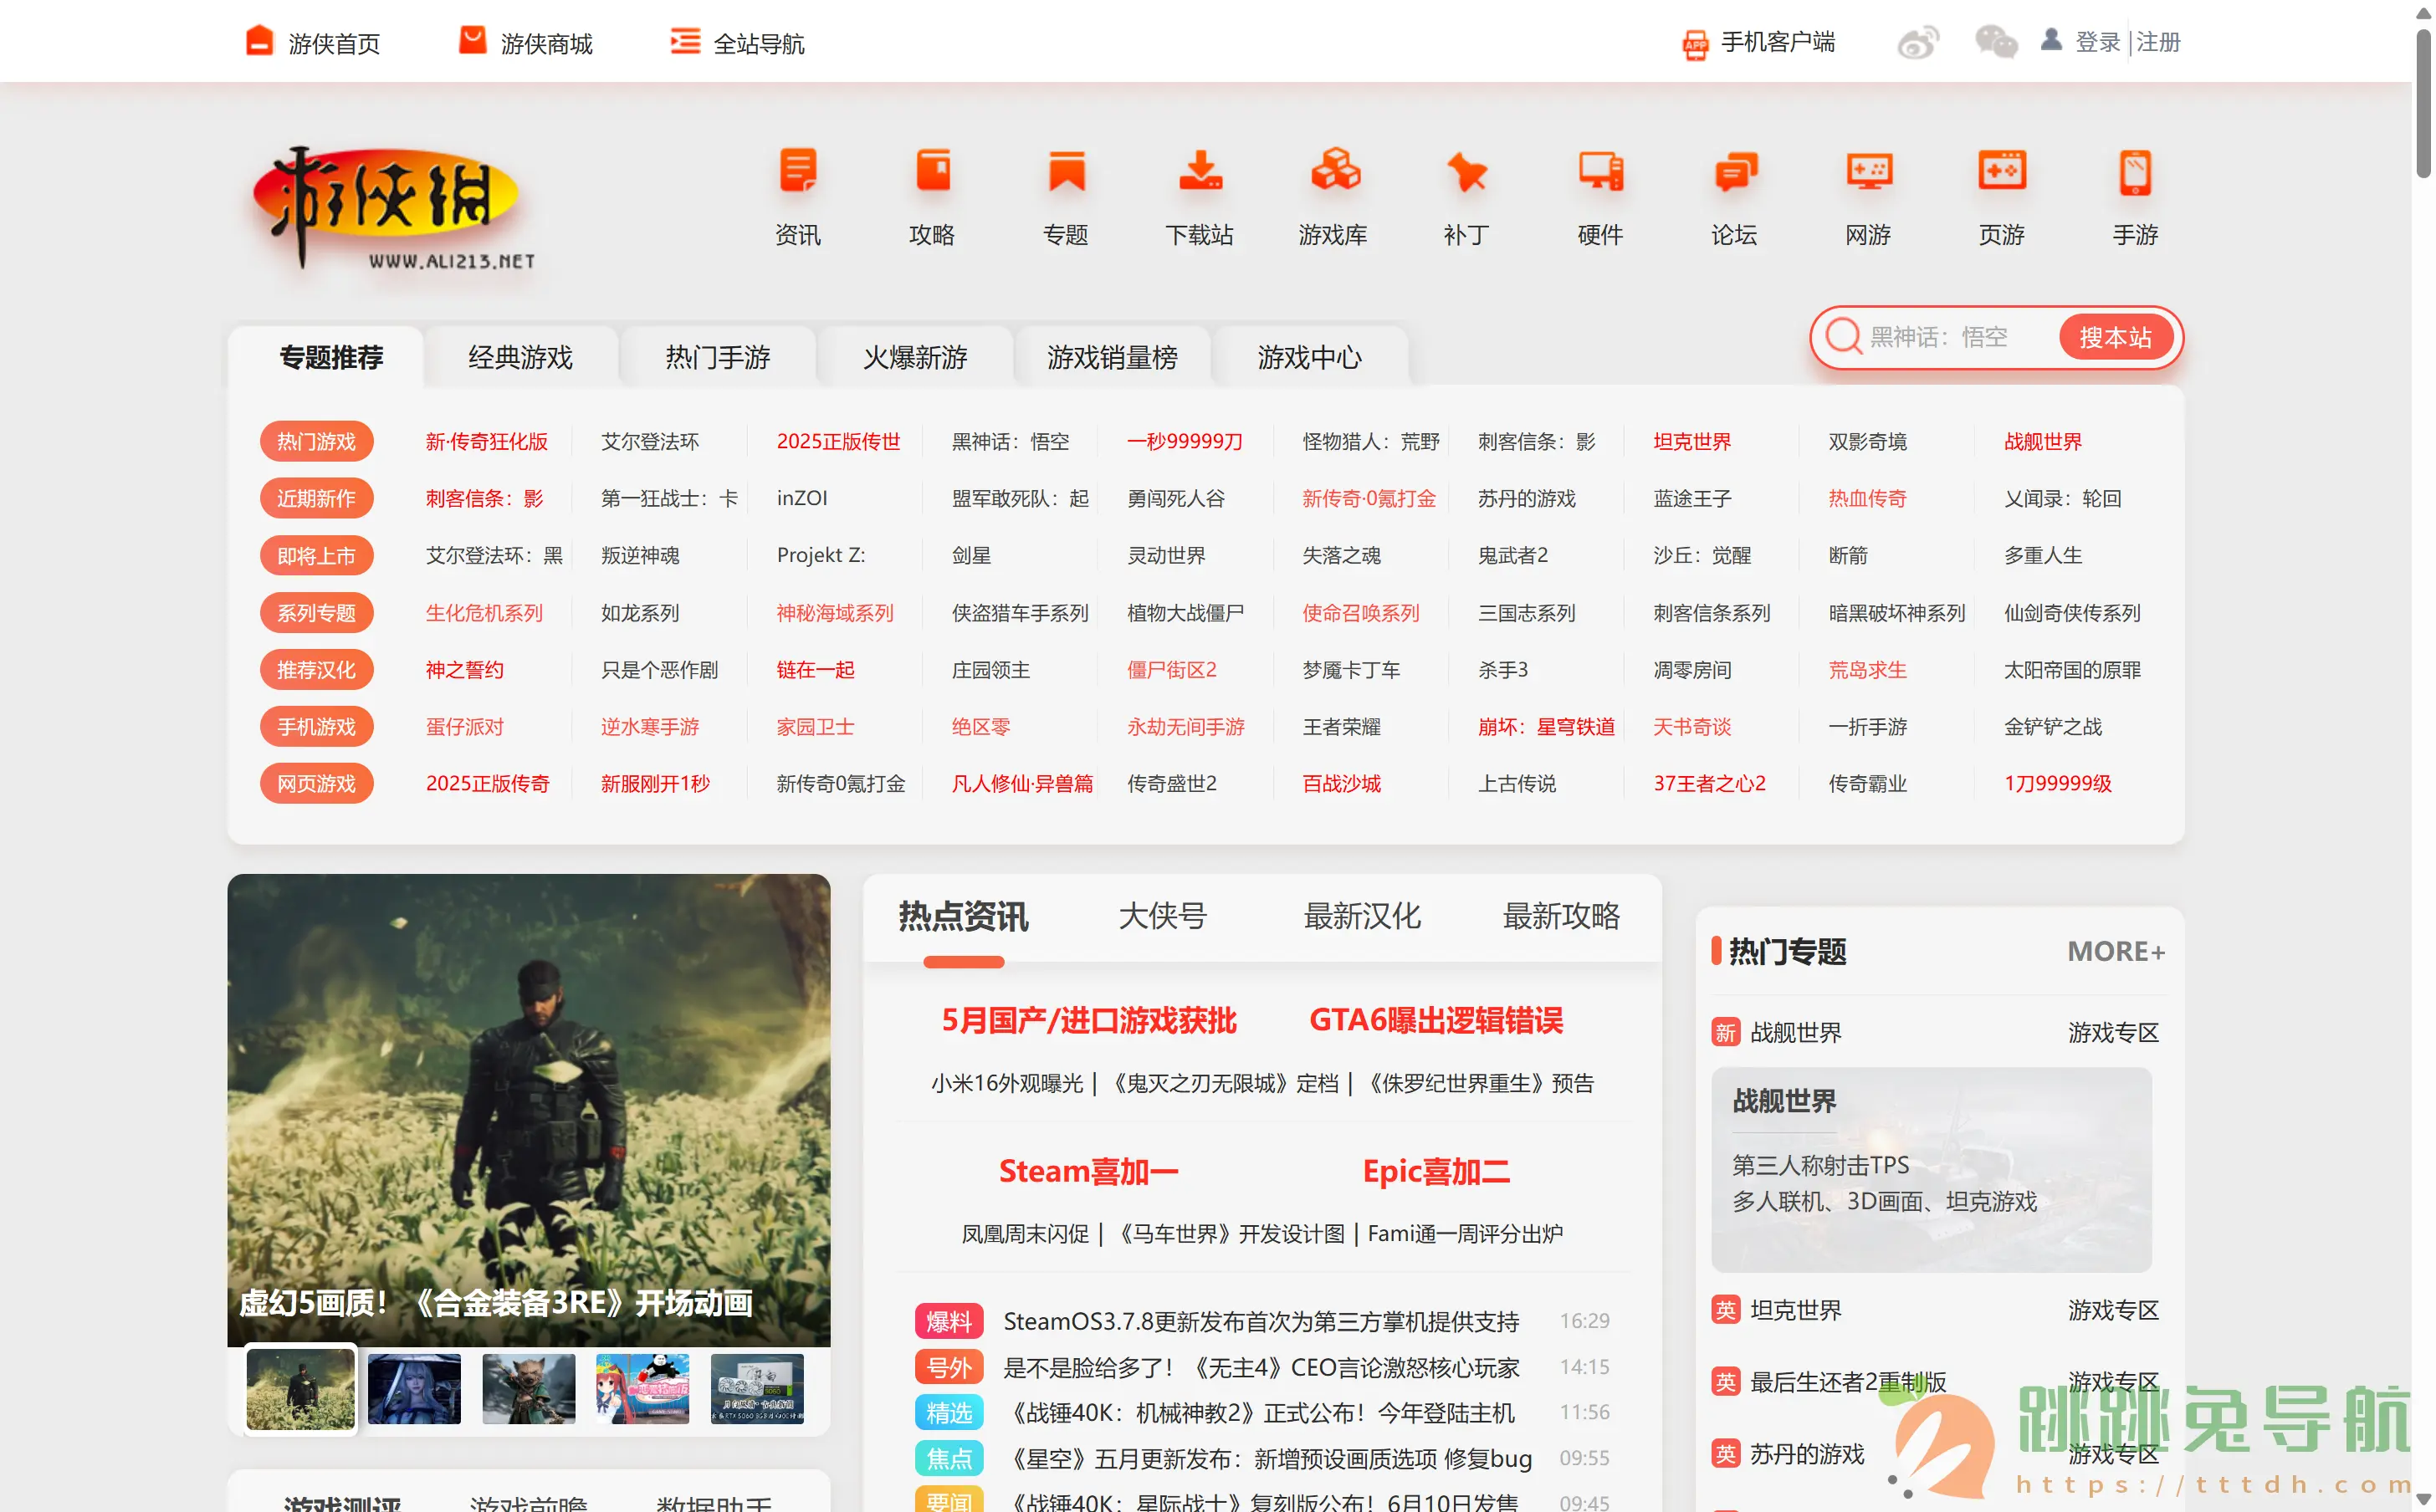Open the Epic喜加二 headline
This screenshot has width=2436, height=1512.
1436,1171
